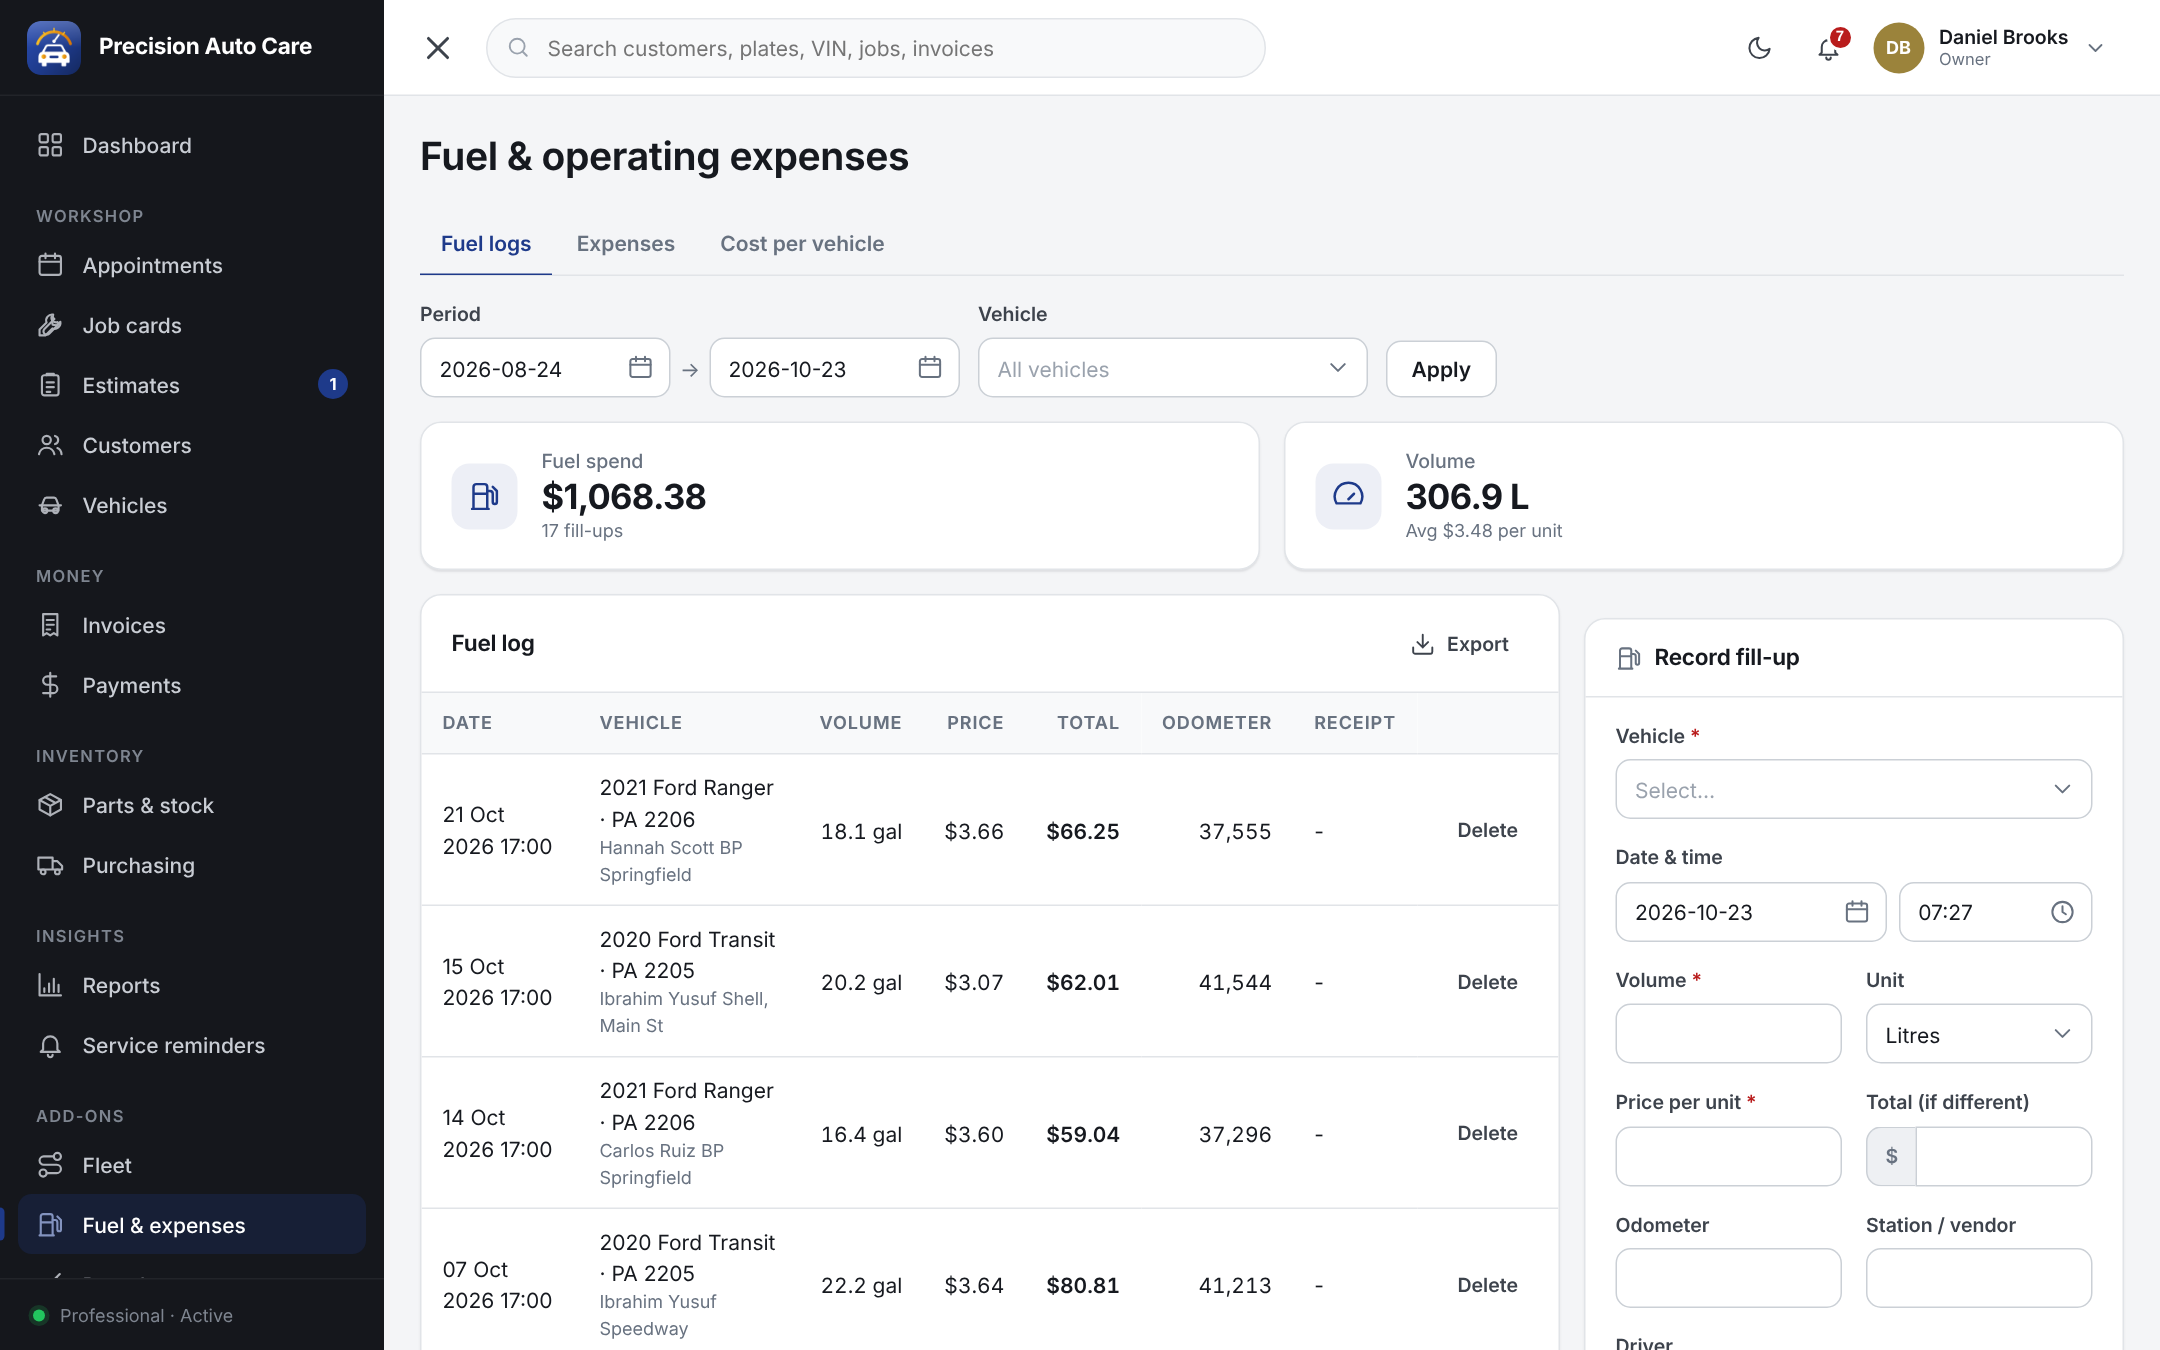Screen dimensions: 2160x1350
Task: Click period end date 2026-10-23 field
Action: click(834, 368)
